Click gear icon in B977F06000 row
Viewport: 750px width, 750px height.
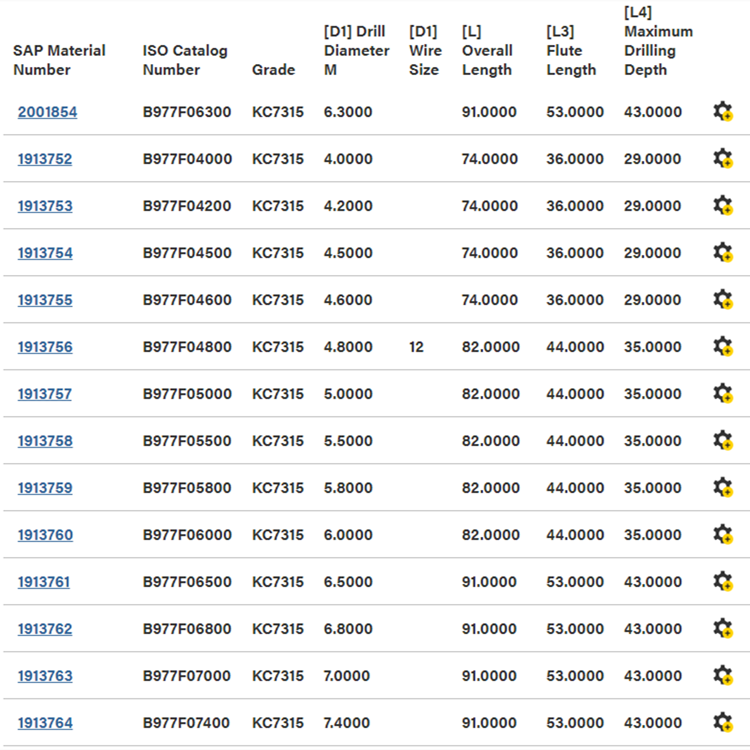(x=723, y=535)
